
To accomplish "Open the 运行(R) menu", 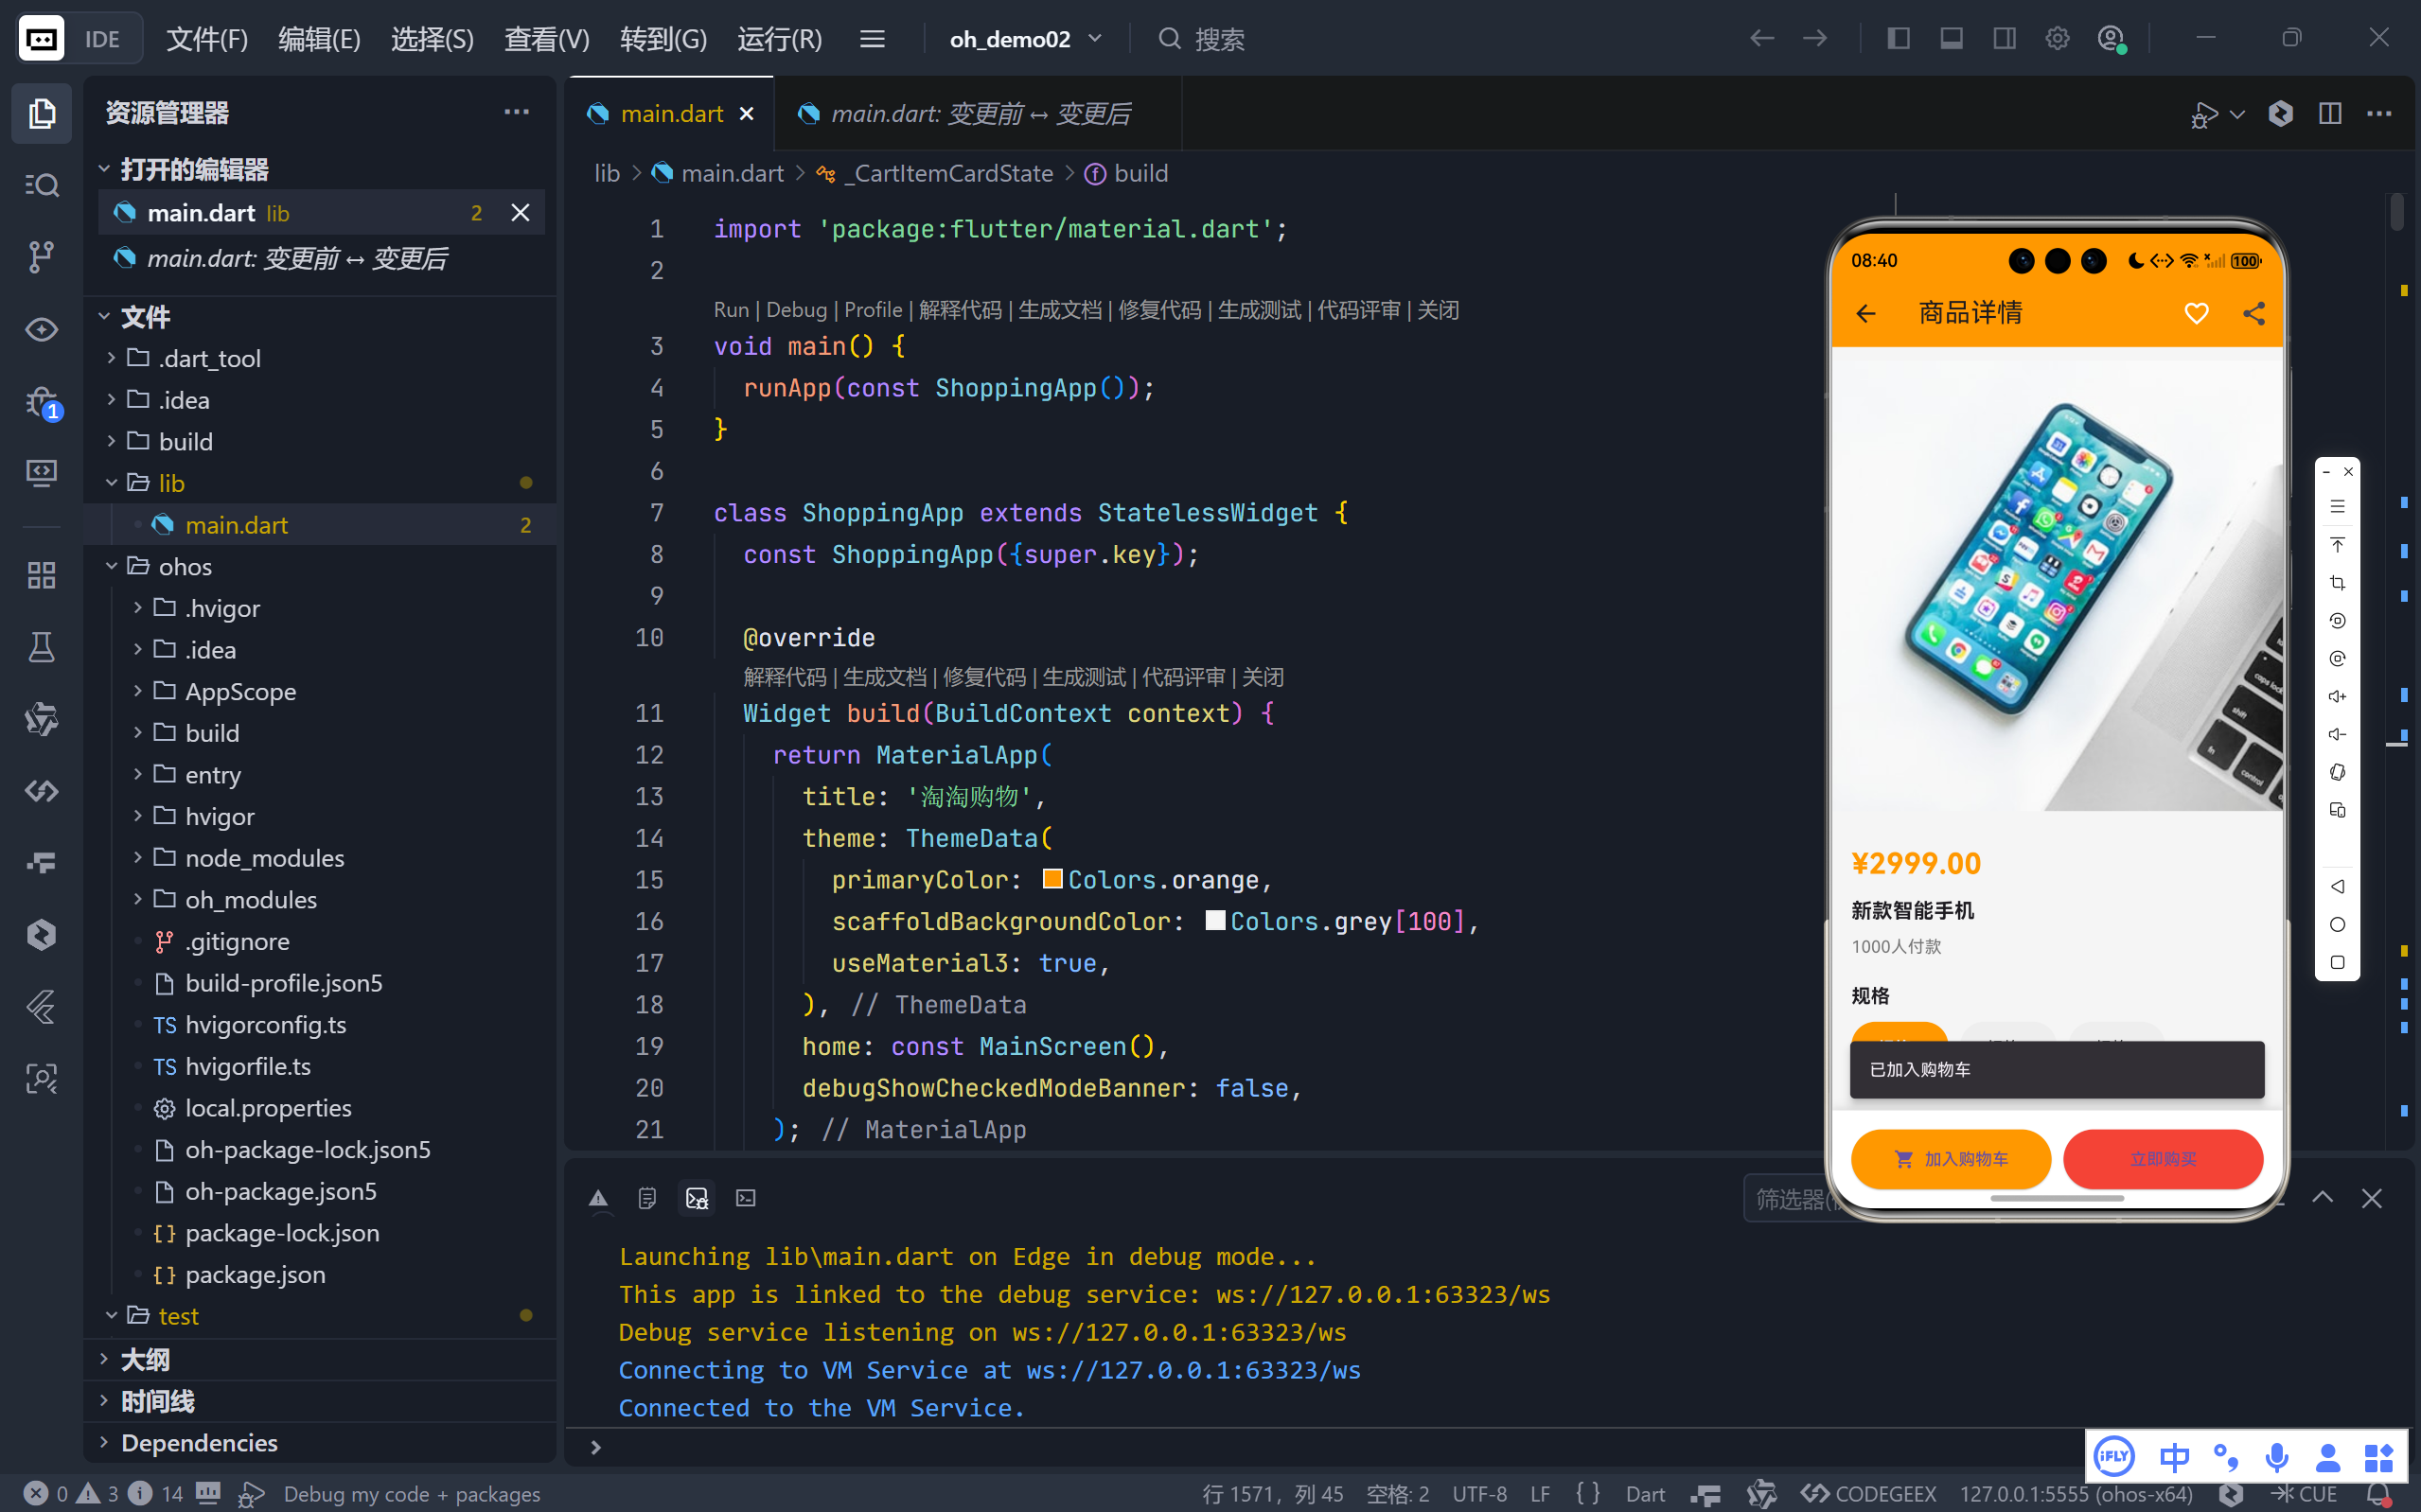I will tap(779, 39).
